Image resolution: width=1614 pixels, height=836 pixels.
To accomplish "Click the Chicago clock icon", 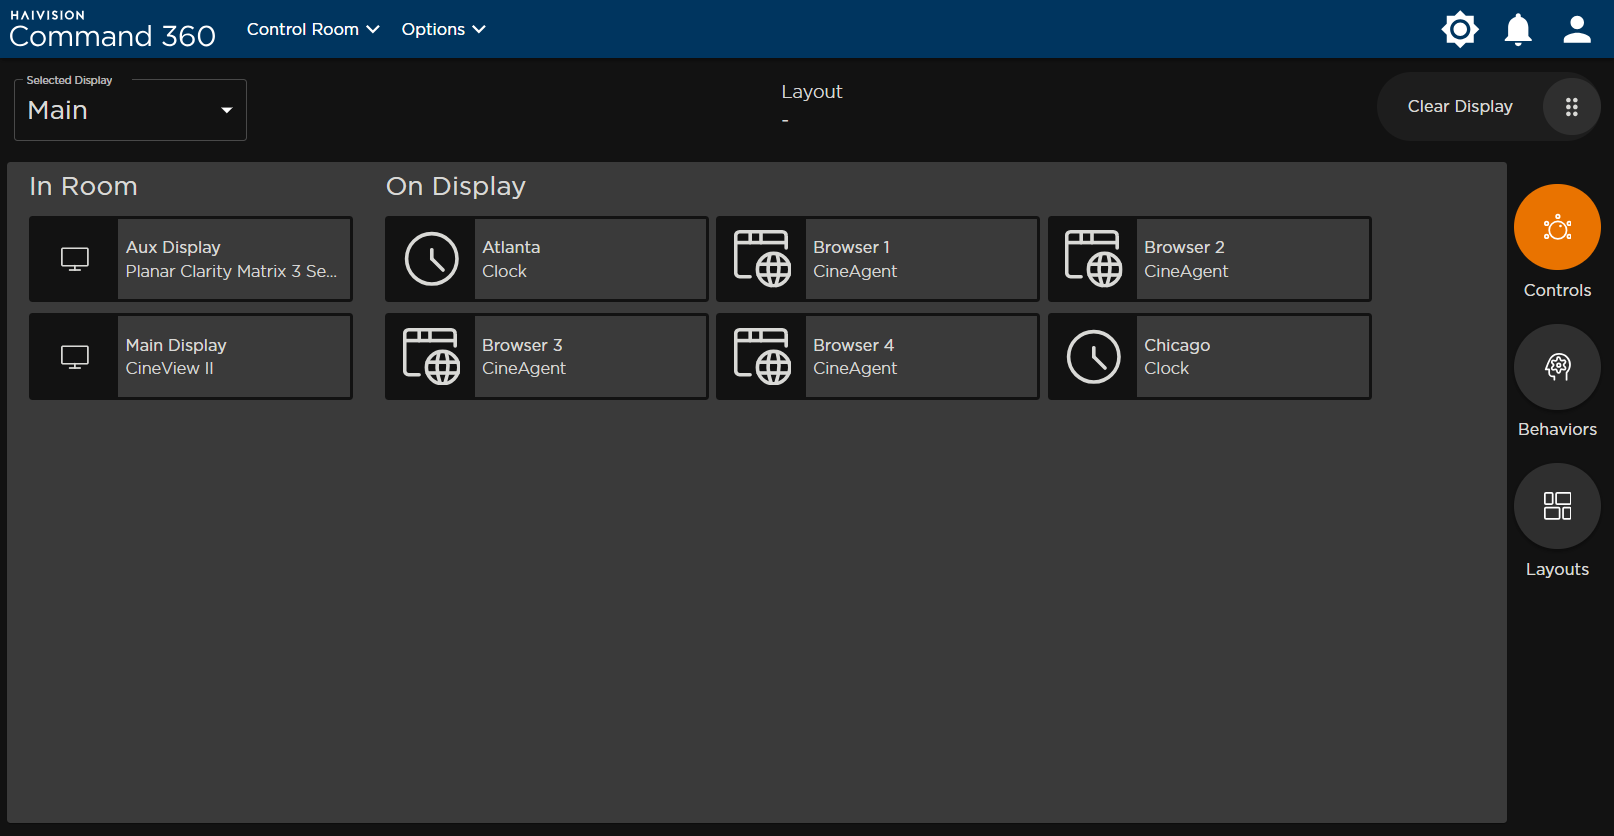I will 1093,357.
